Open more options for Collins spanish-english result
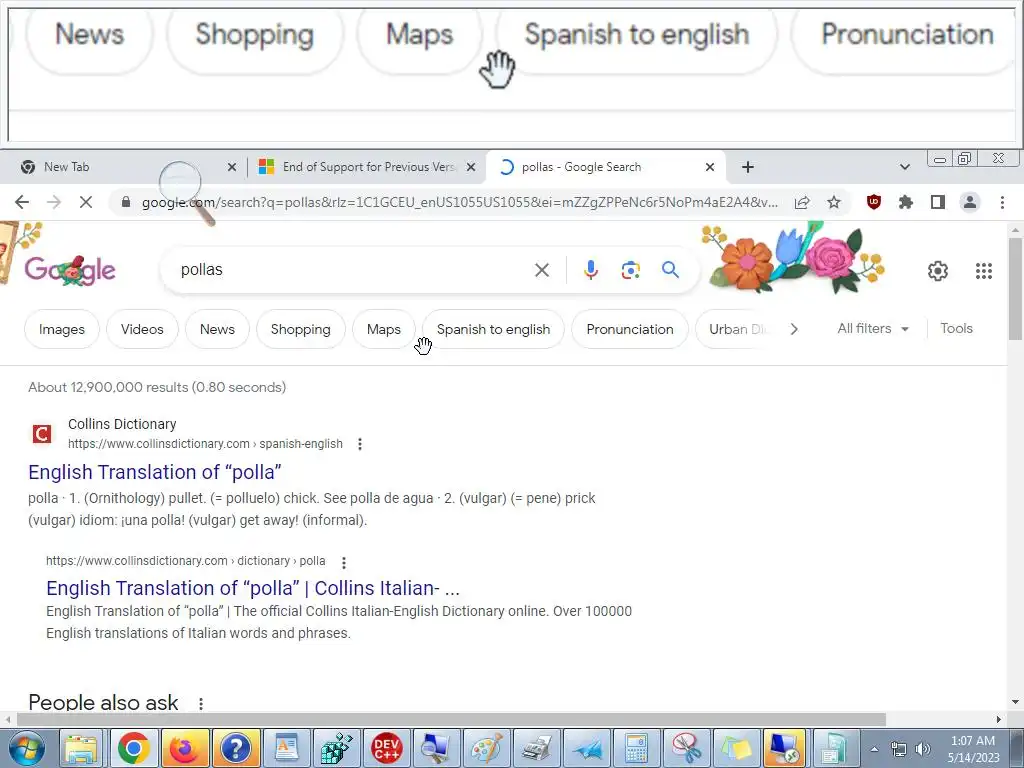1024x768 pixels. tap(360, 444)
